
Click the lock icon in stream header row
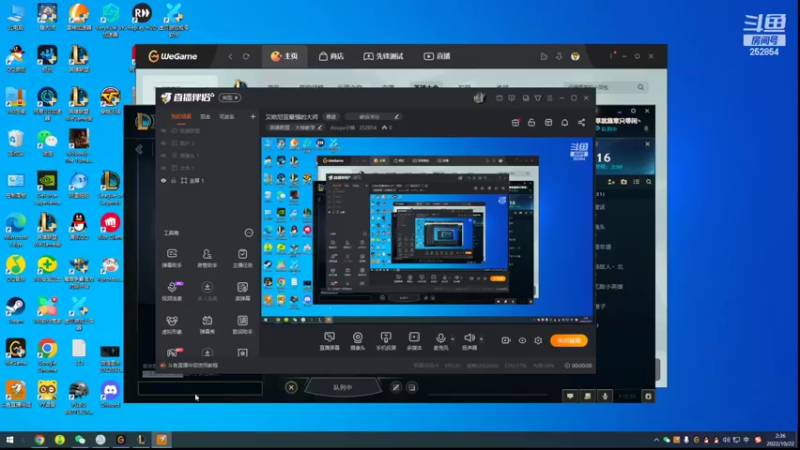(x=531, y=122)
